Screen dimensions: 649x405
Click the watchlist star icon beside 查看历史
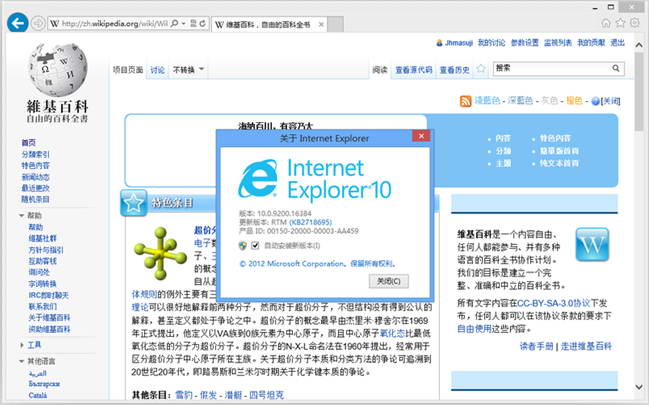click(481, 69)
